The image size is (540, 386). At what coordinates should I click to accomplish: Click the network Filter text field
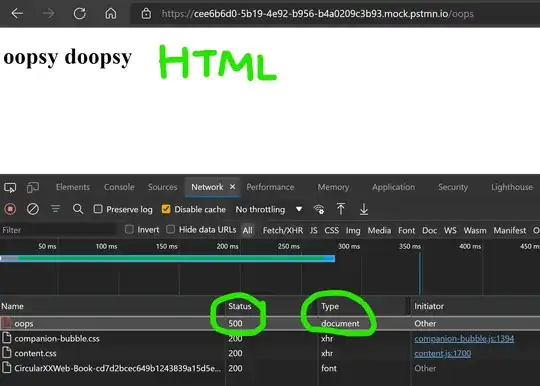pyautogui.click(x=58, y=230)
